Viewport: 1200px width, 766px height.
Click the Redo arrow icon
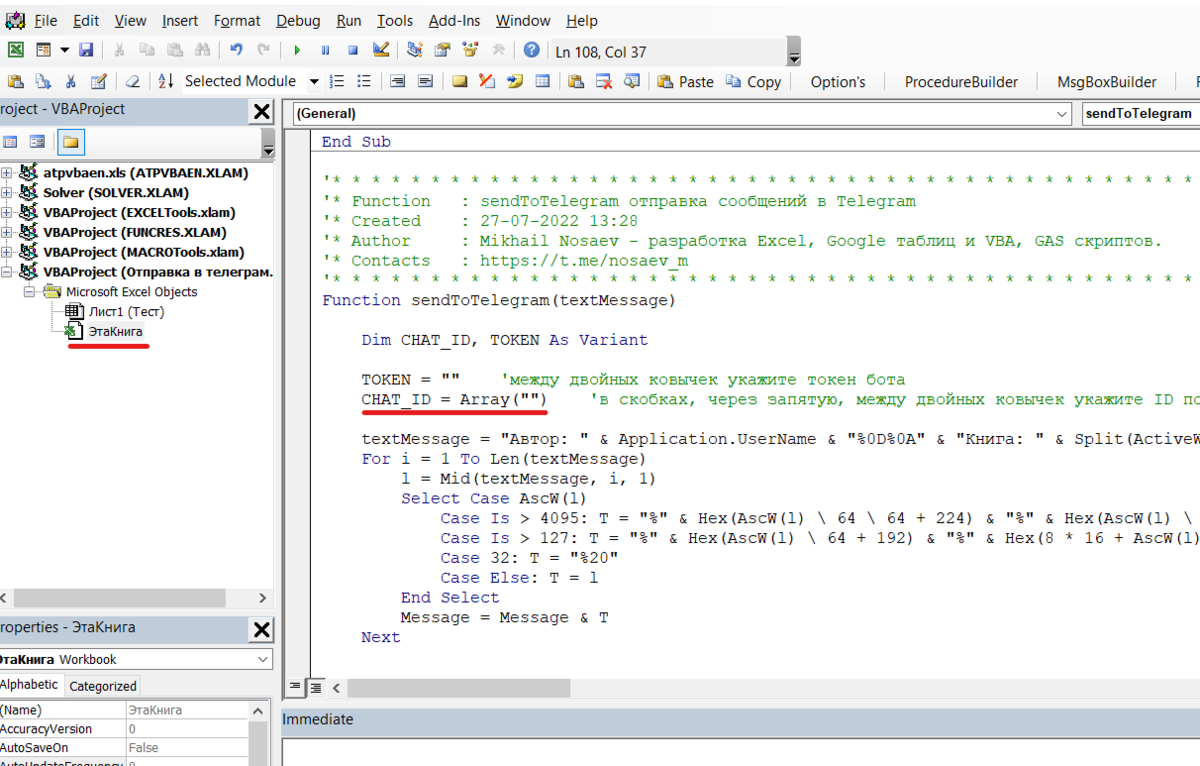click(264, 50)
